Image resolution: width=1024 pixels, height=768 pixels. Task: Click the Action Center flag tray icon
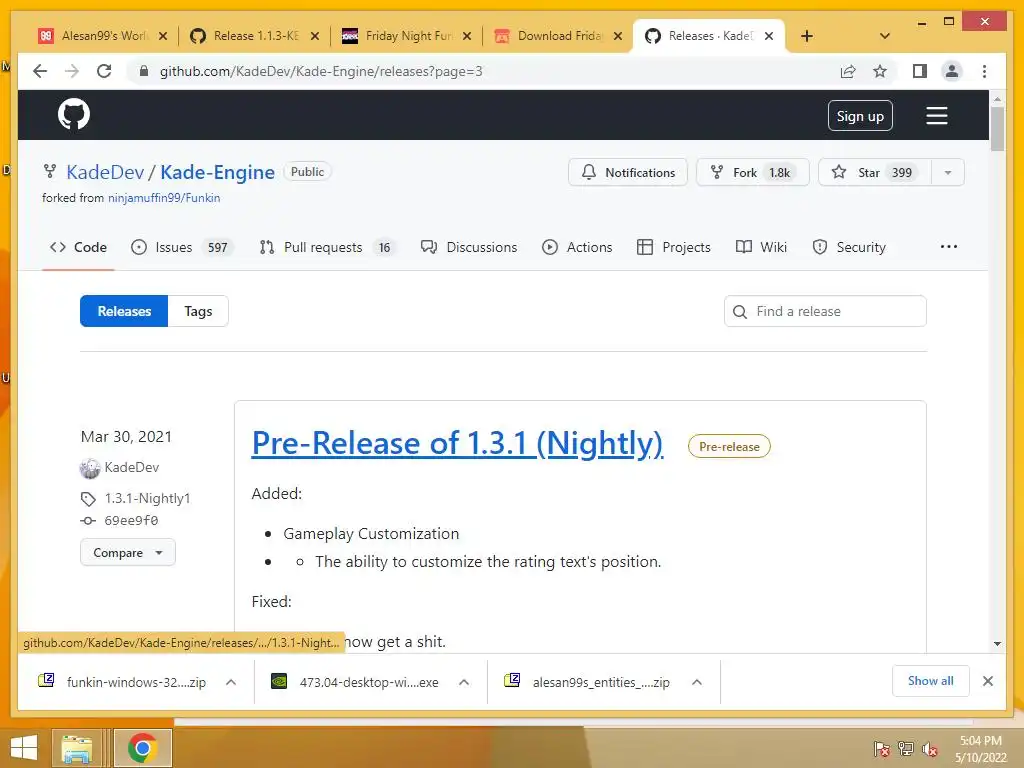pos(882,748)
